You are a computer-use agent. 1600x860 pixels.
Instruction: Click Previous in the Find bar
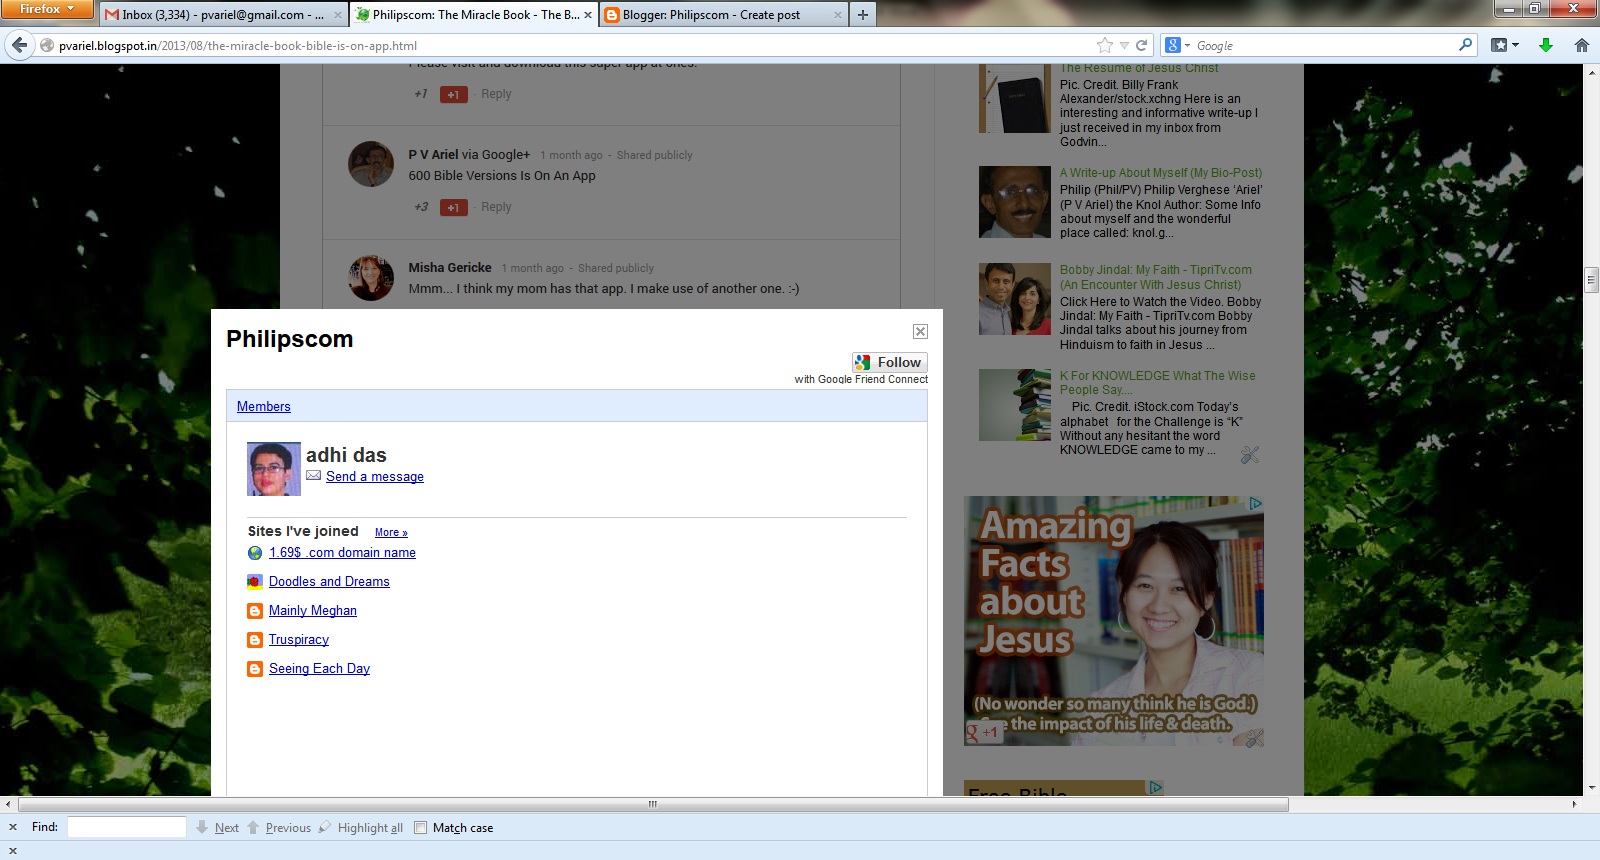(x=279, y=828)
